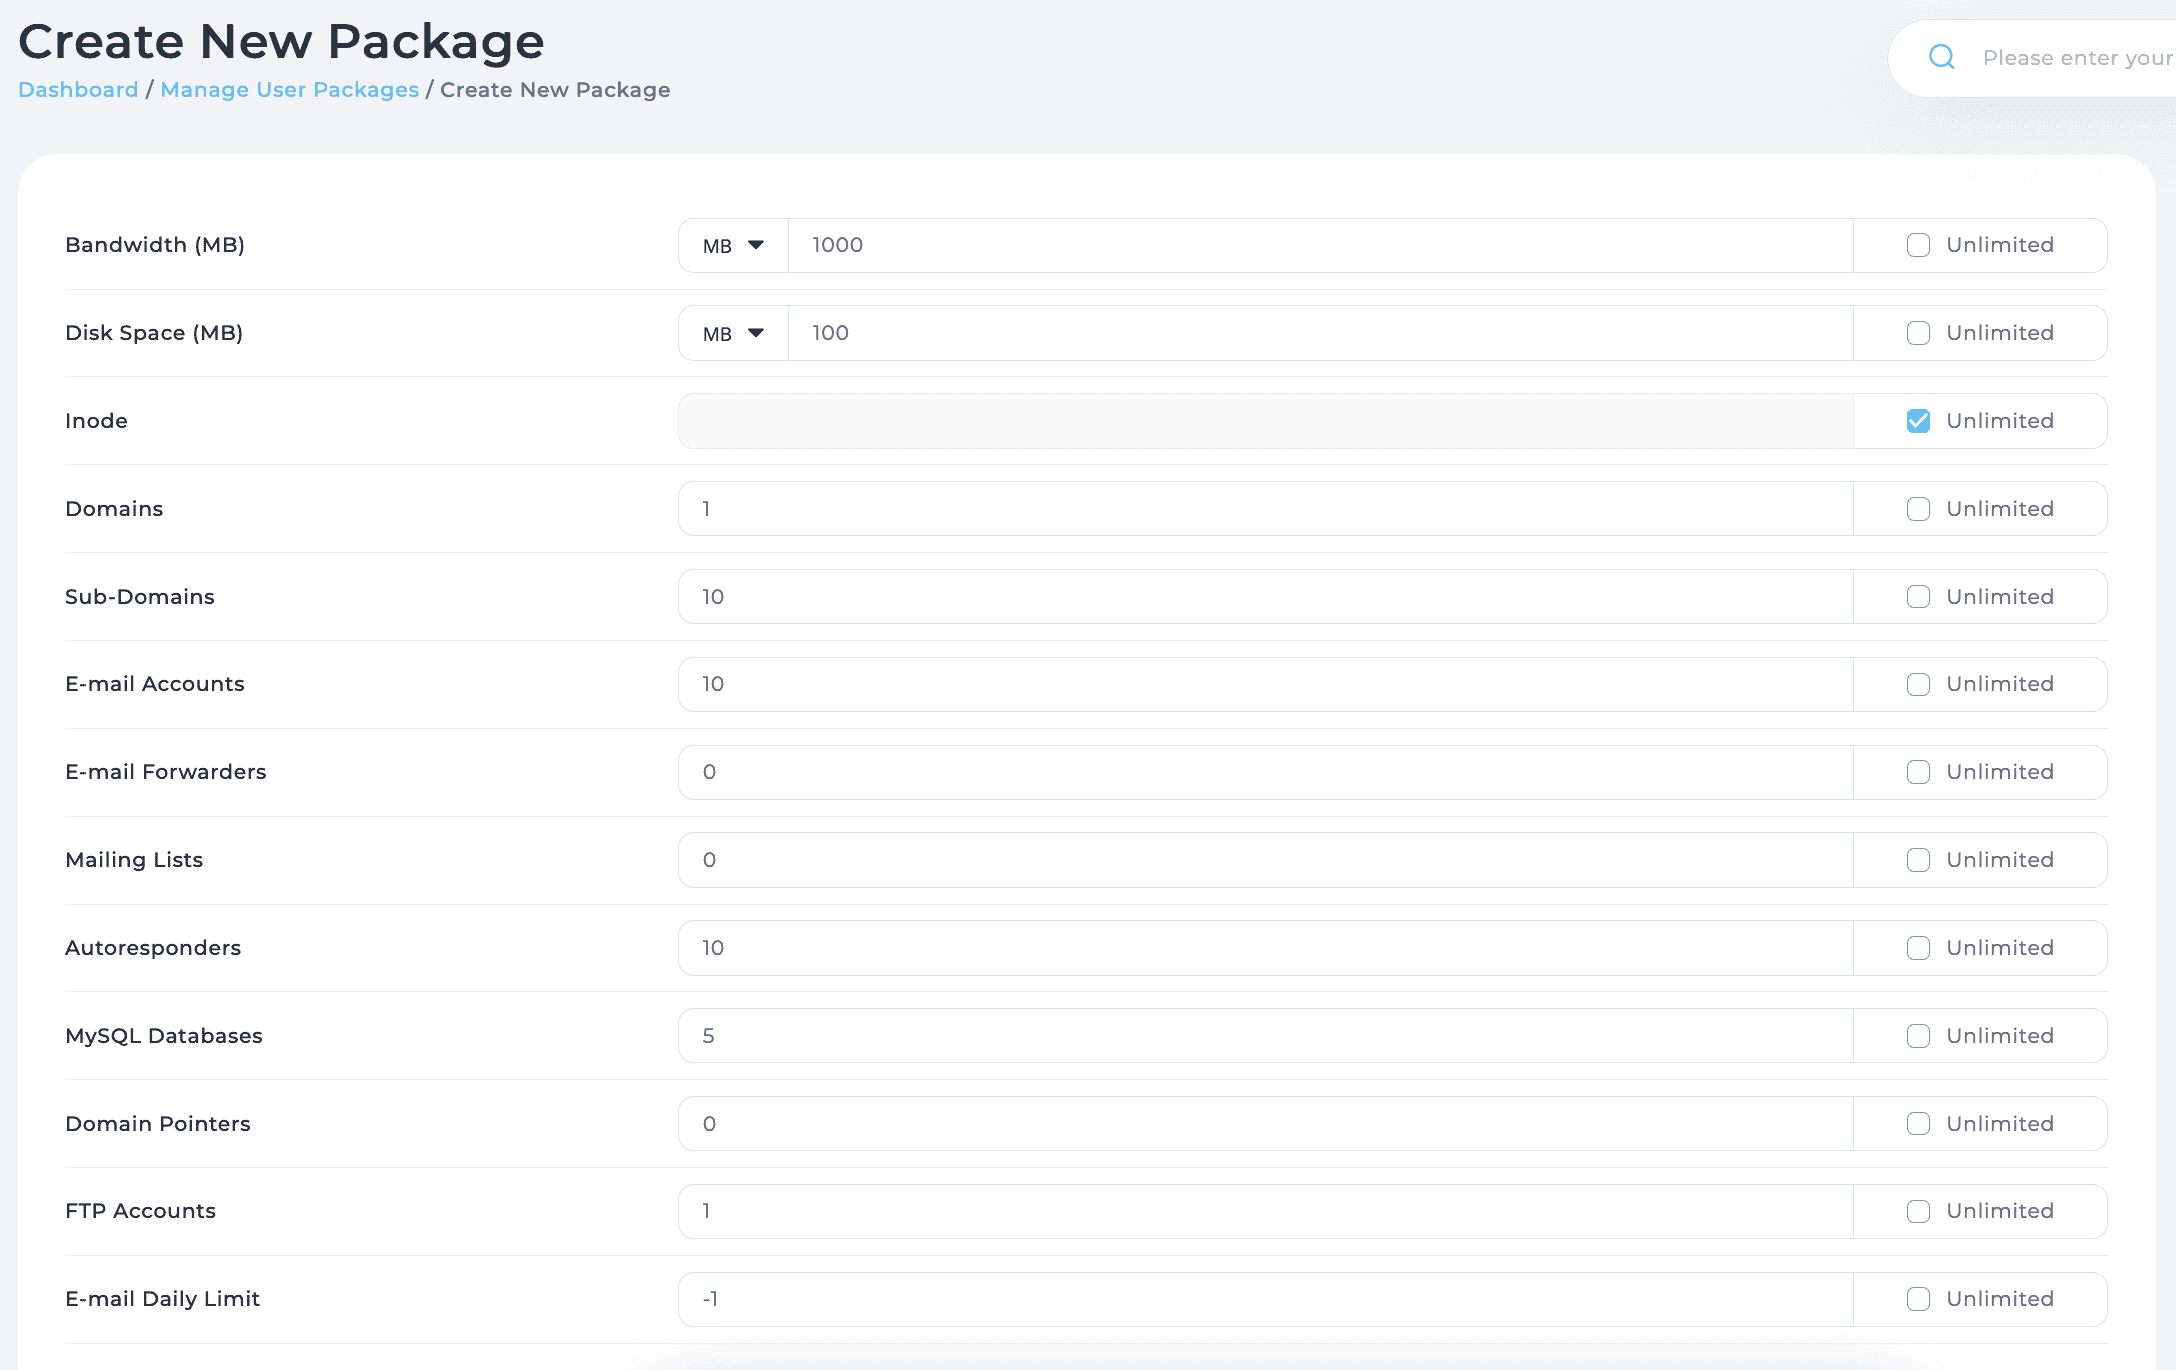This screenshot has width=2176, height=1370.
Task: Enable Unlimited for Autoresponders
Action: pos(1918,948)
